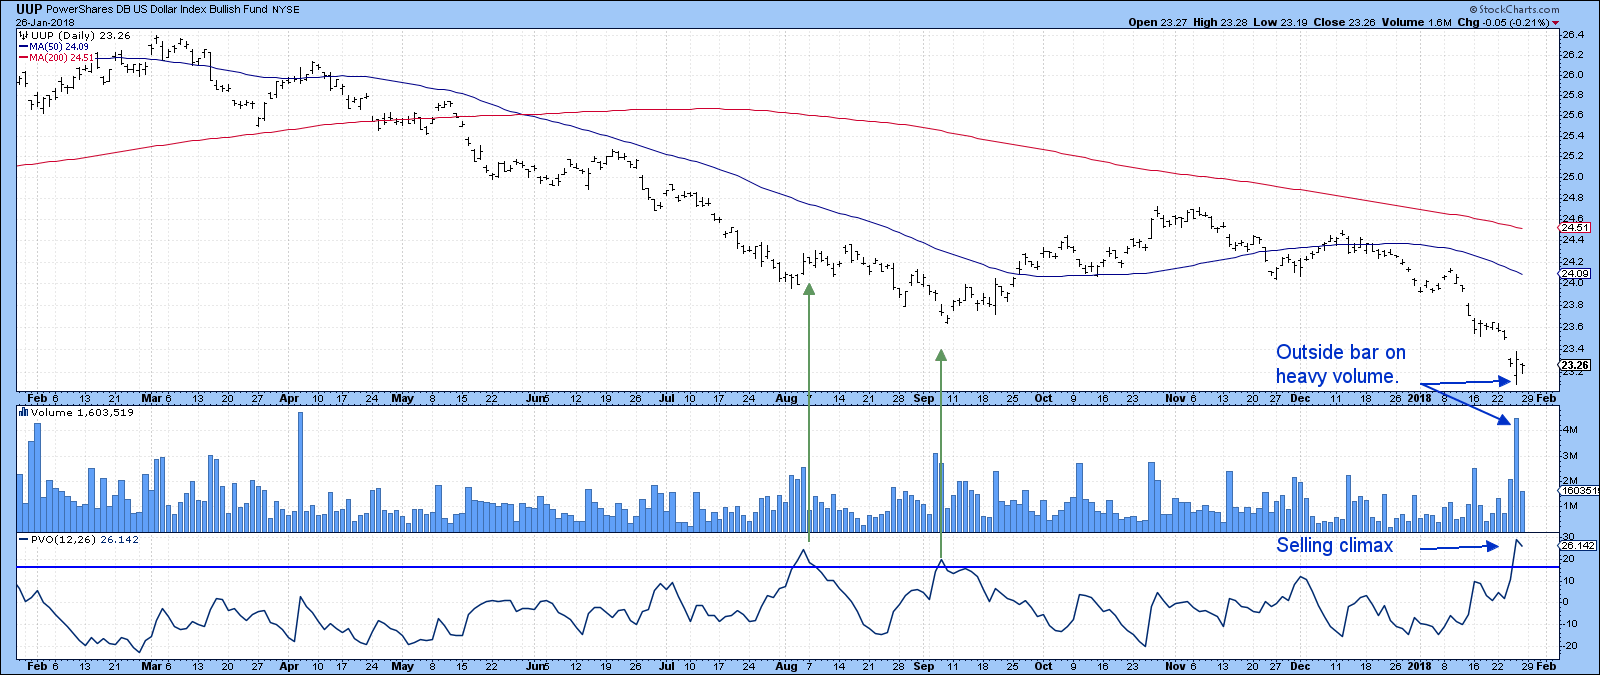Image resolution: width=1600 pixels, height=675 pixels.
Task: Click the Sep label at bottom of PVO panel
Action: tap(924, 666)
